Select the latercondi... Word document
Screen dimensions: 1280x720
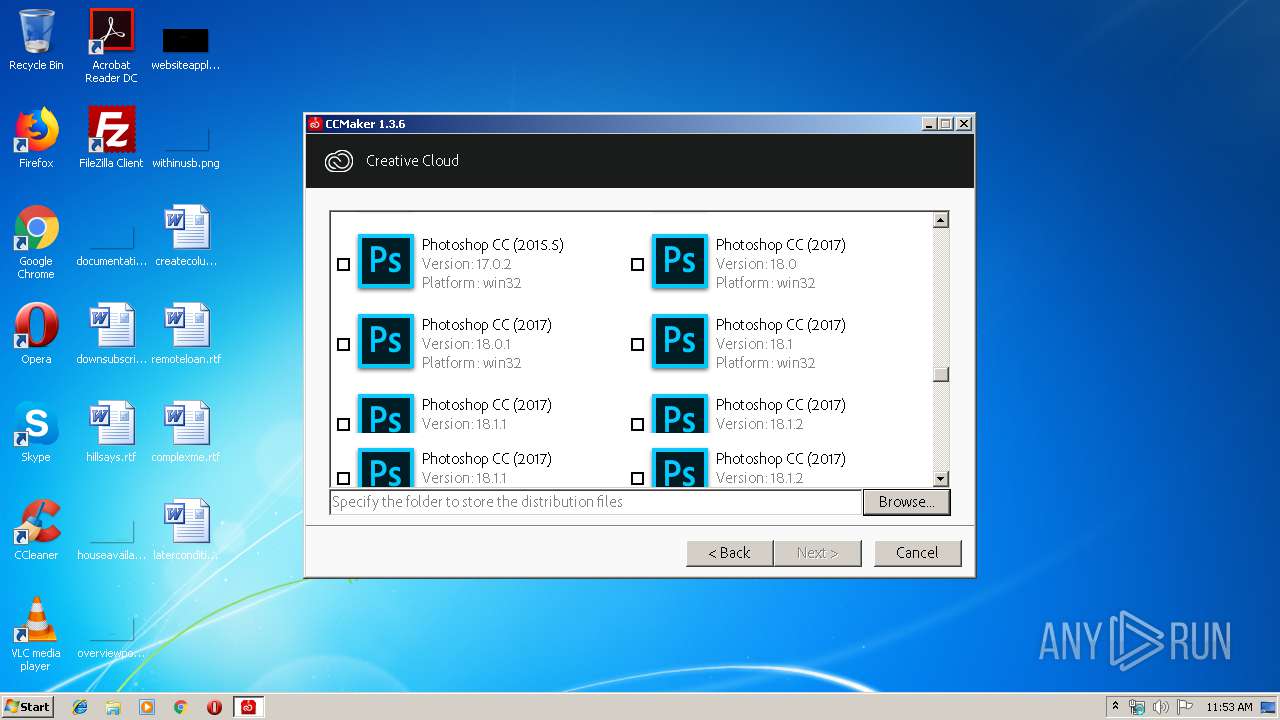click(x=186, y=530)
